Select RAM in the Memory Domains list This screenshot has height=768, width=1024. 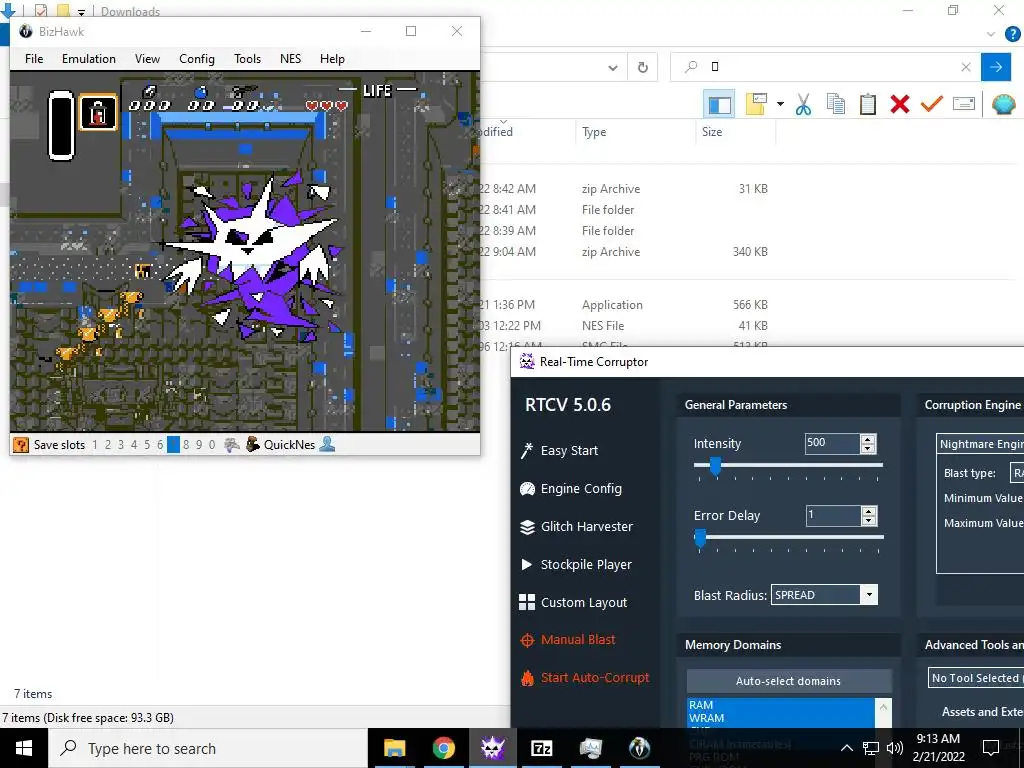pos(780,705)
